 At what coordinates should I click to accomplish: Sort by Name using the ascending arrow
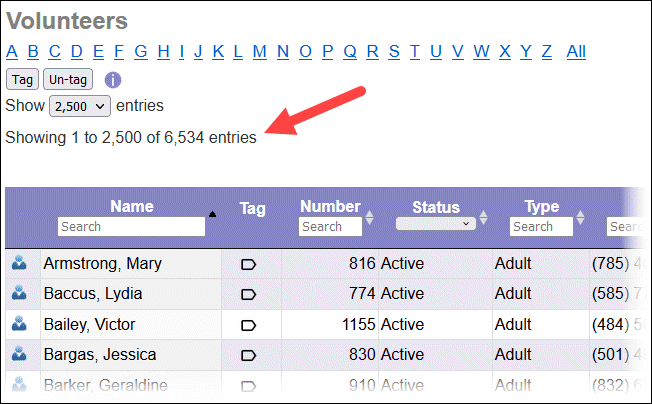[211, 214]
